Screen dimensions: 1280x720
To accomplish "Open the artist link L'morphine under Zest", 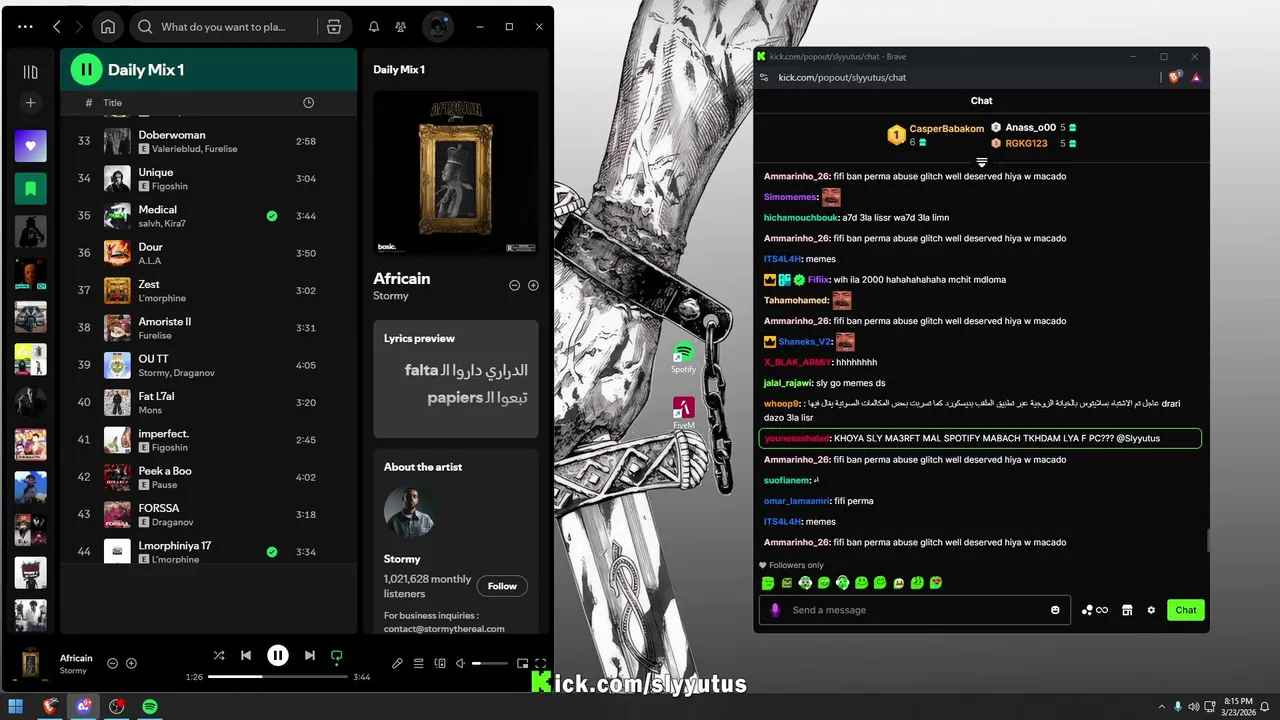I will point(162,298).
